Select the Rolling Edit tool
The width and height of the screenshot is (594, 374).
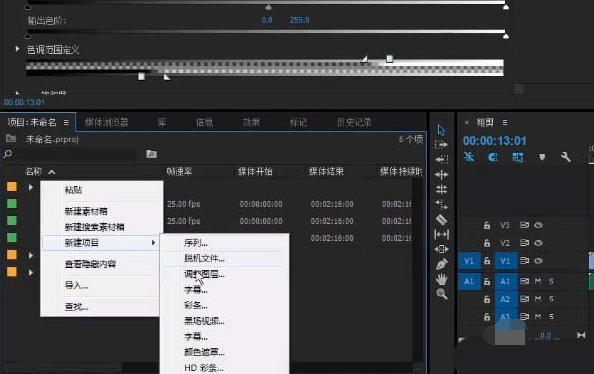pyautogui.click(x=441, y=189)
